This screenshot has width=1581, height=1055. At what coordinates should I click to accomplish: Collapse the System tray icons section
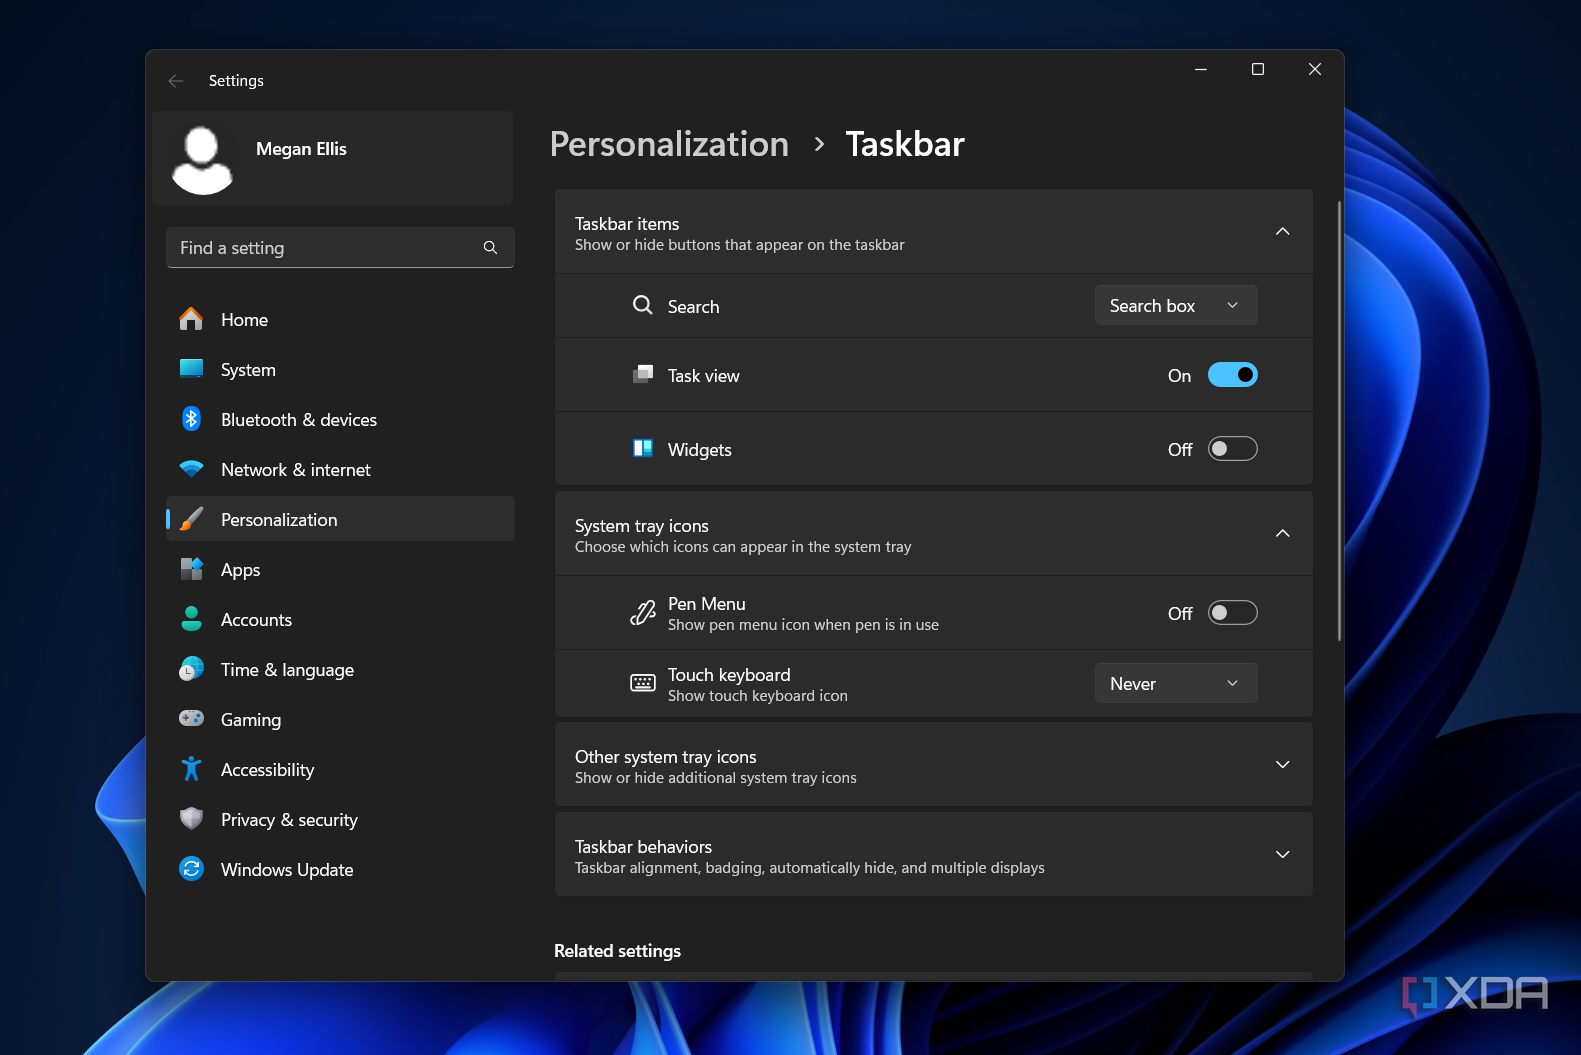pyautogui.click(x=1282, y=534)
